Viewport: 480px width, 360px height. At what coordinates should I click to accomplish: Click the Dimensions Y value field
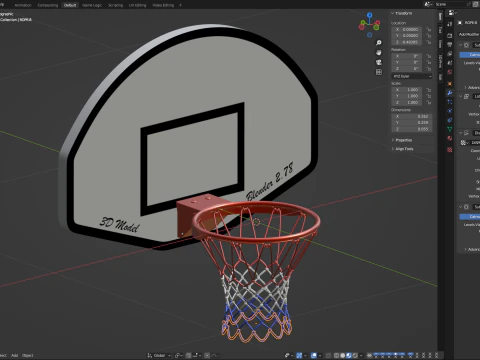pyautogui.click(x=412, y=122)
